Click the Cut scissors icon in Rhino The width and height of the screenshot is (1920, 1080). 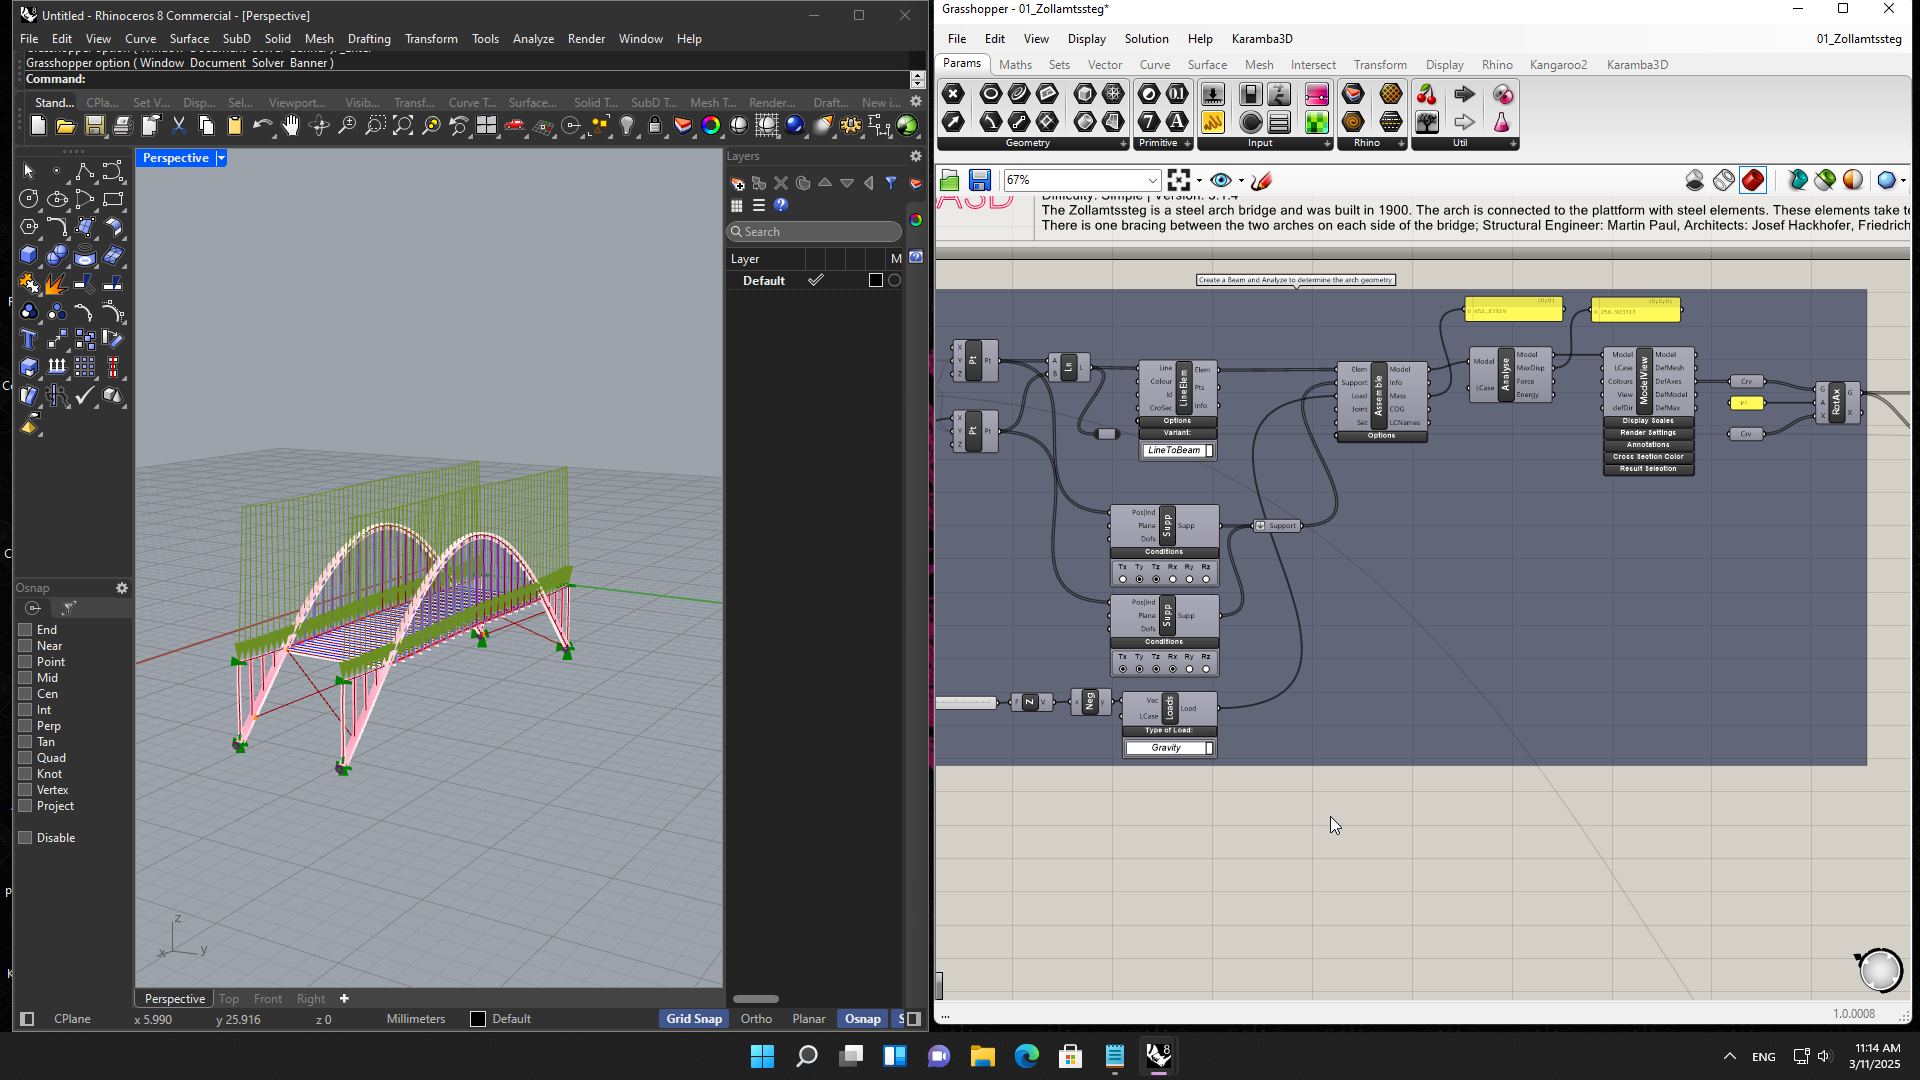(x=178, y=126)
